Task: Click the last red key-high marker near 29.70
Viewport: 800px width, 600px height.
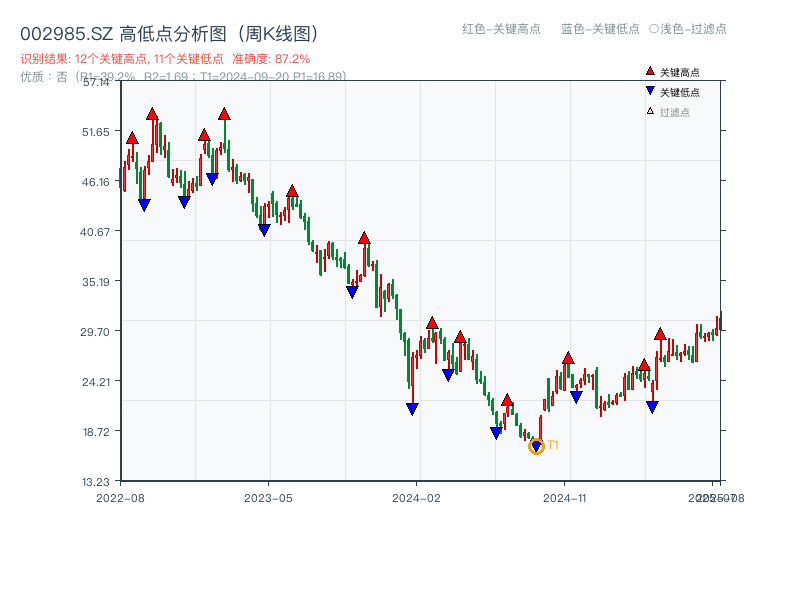Action: 660,334
